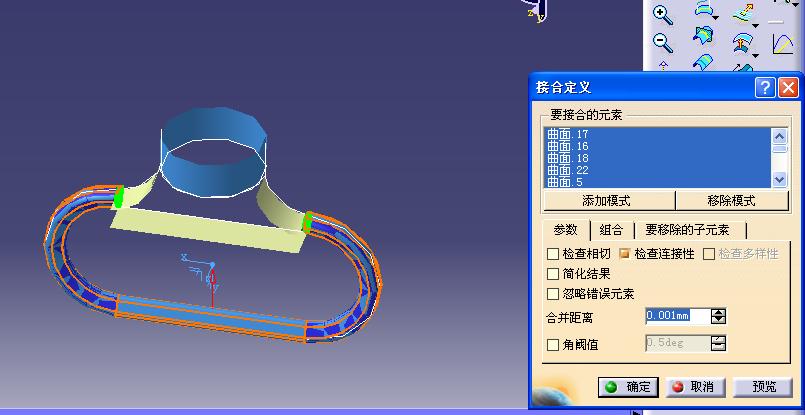The width and height of the screenshot is (805, 415).
Task: Select 曲面.18 in the elements list
Action: pyautogui.click(x=658, y=158)
